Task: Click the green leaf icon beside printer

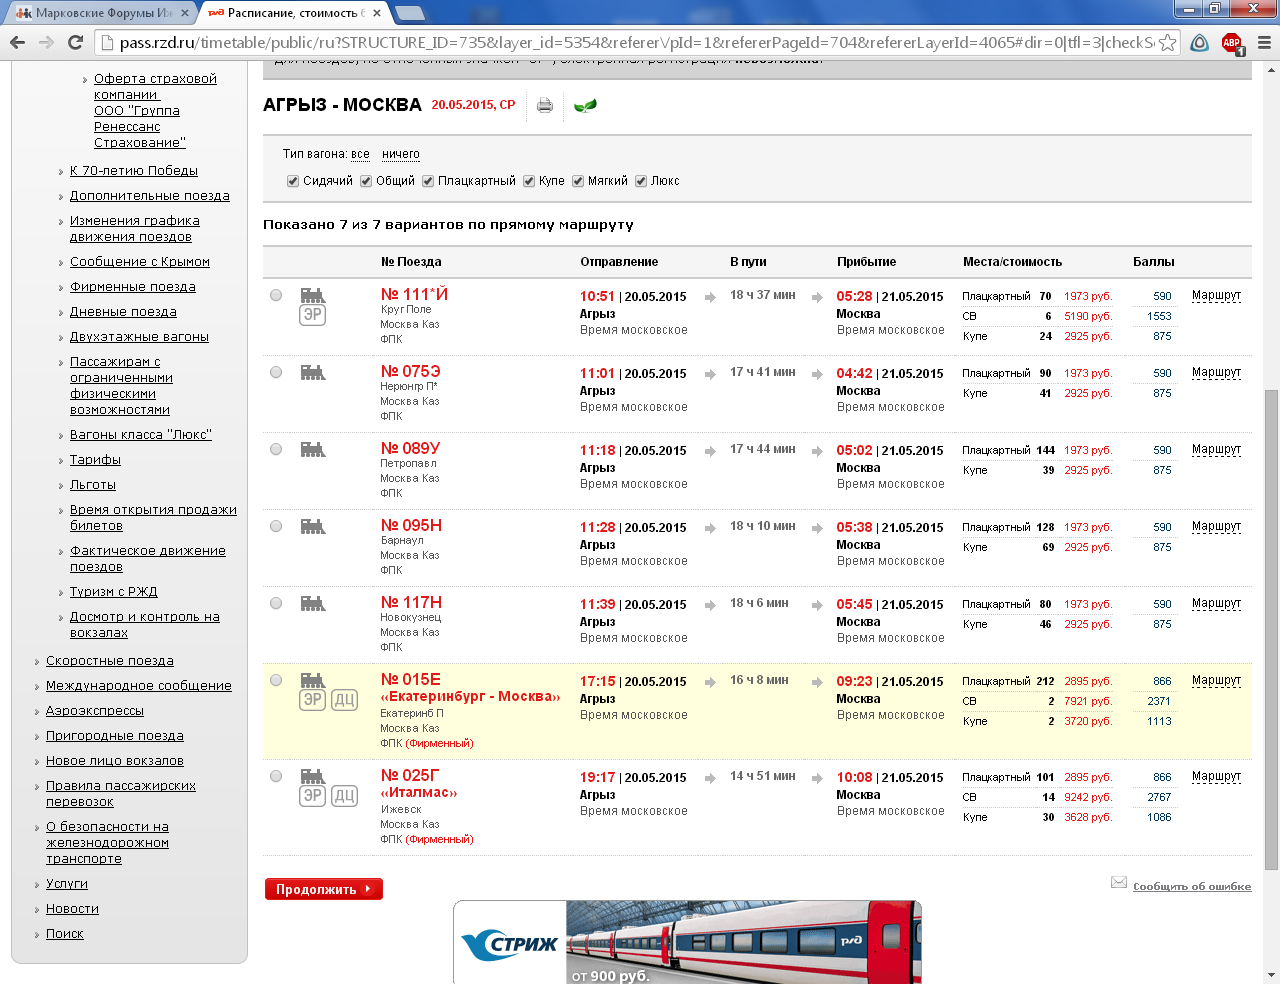Action: (x=585, y=105)
